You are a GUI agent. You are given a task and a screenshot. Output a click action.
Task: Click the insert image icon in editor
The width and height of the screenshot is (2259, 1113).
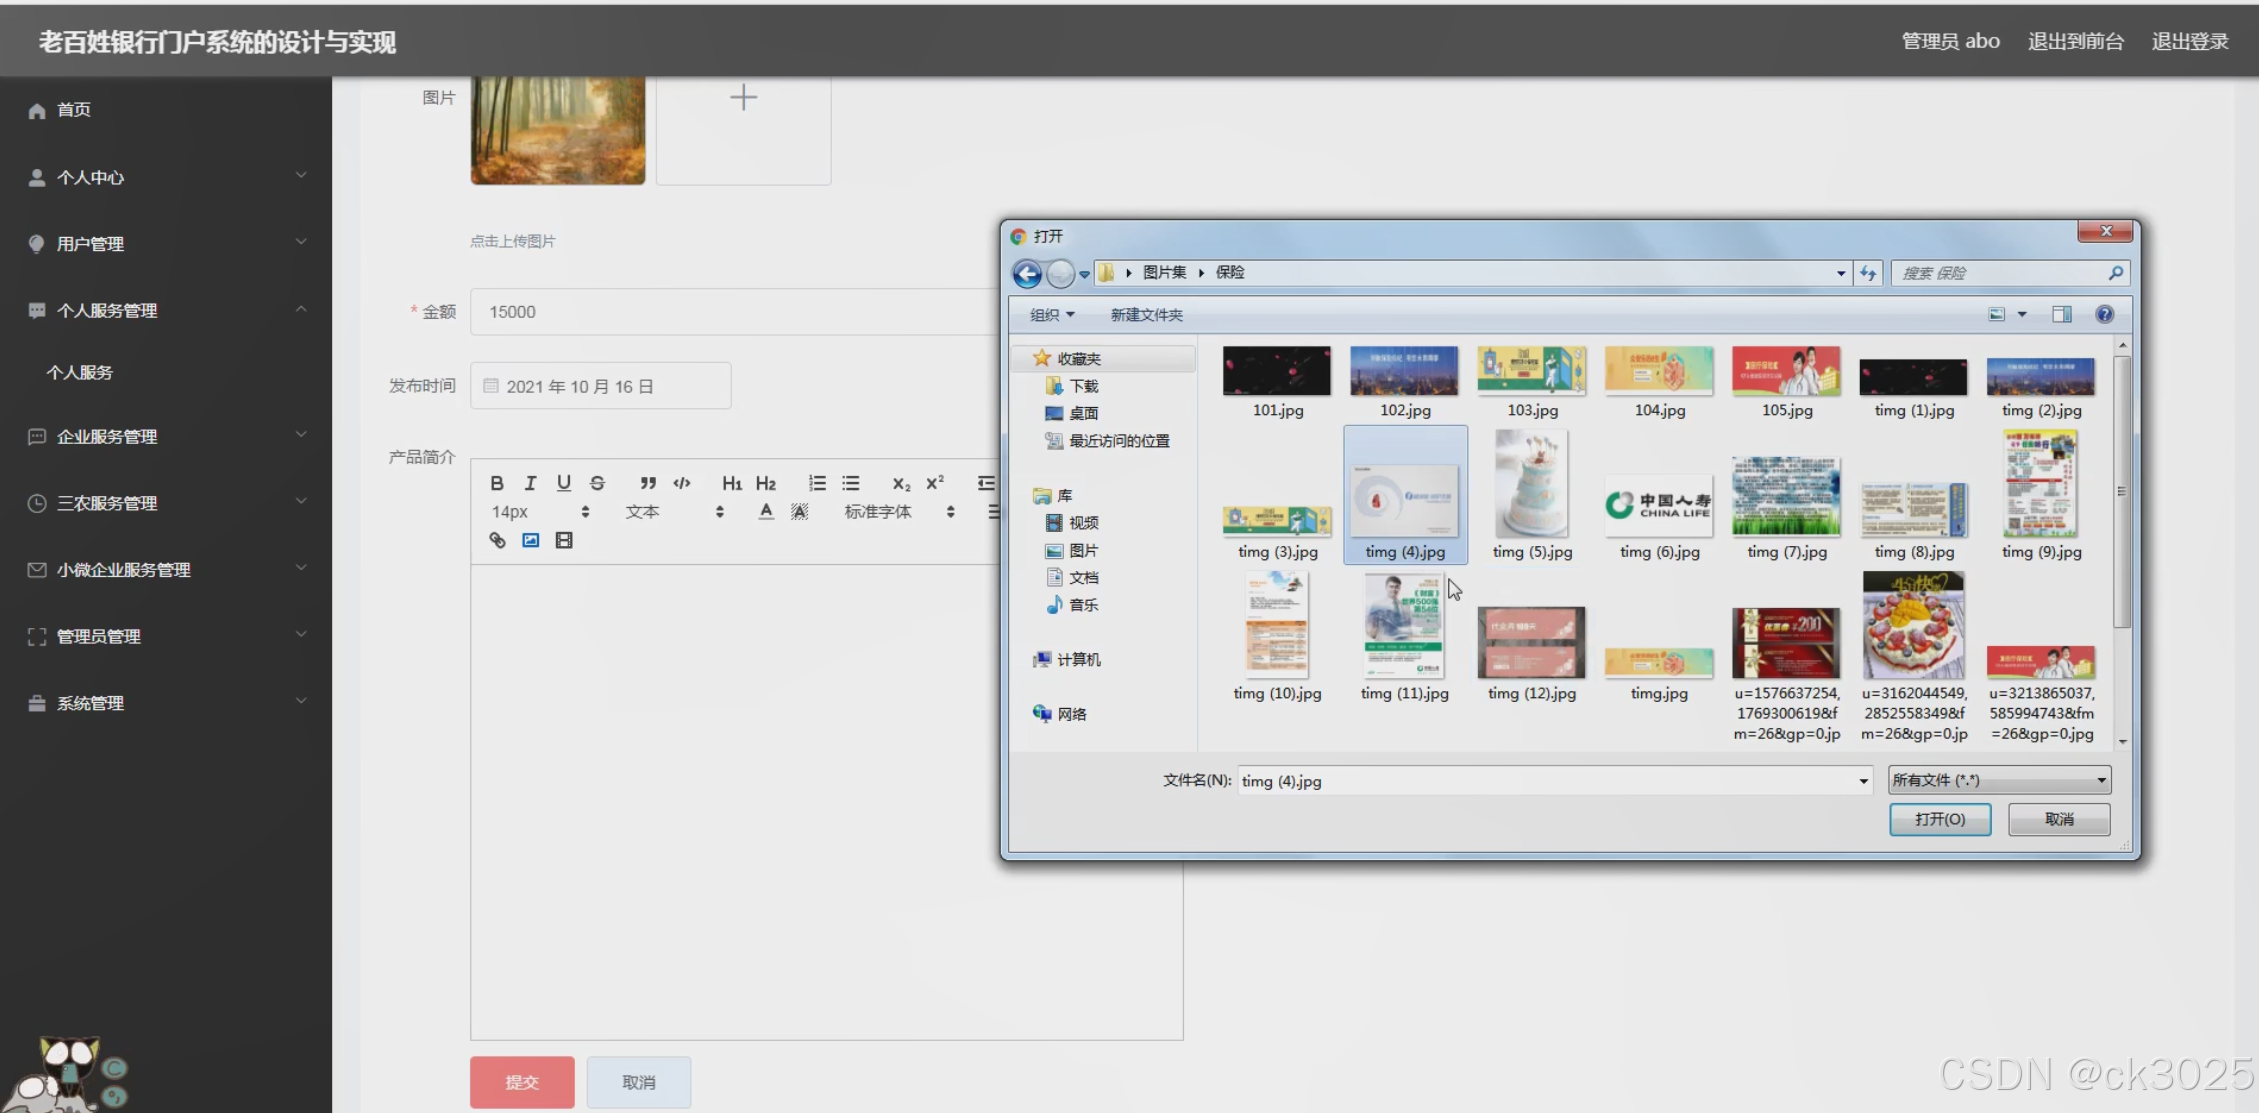click(531, 540)
